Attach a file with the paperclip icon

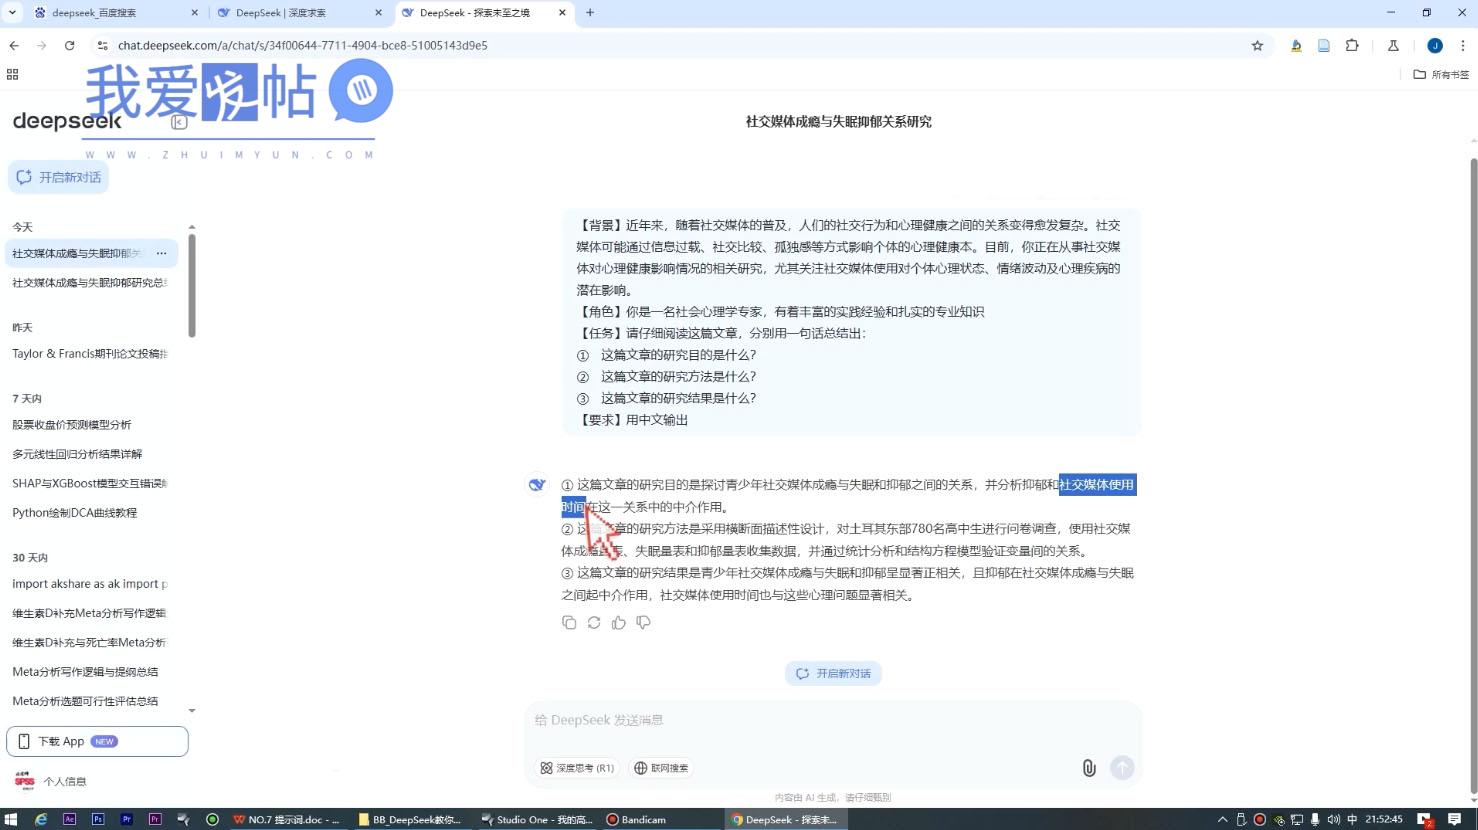click(x=1089, y=768)
